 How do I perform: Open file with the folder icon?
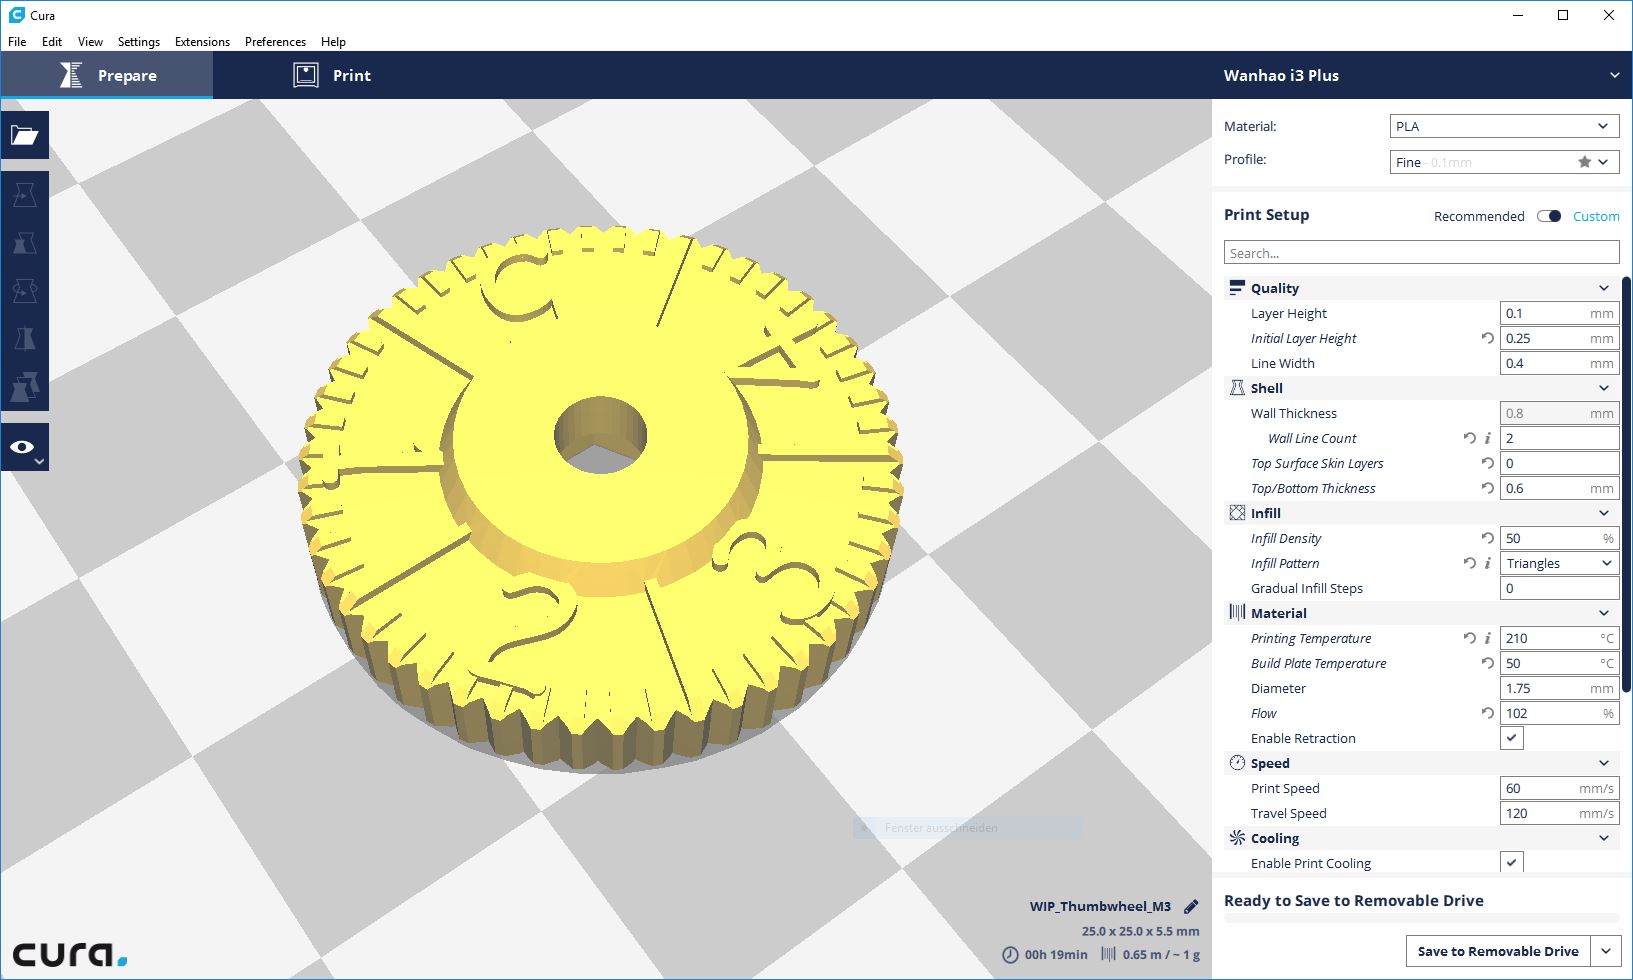tap(25, 135)
